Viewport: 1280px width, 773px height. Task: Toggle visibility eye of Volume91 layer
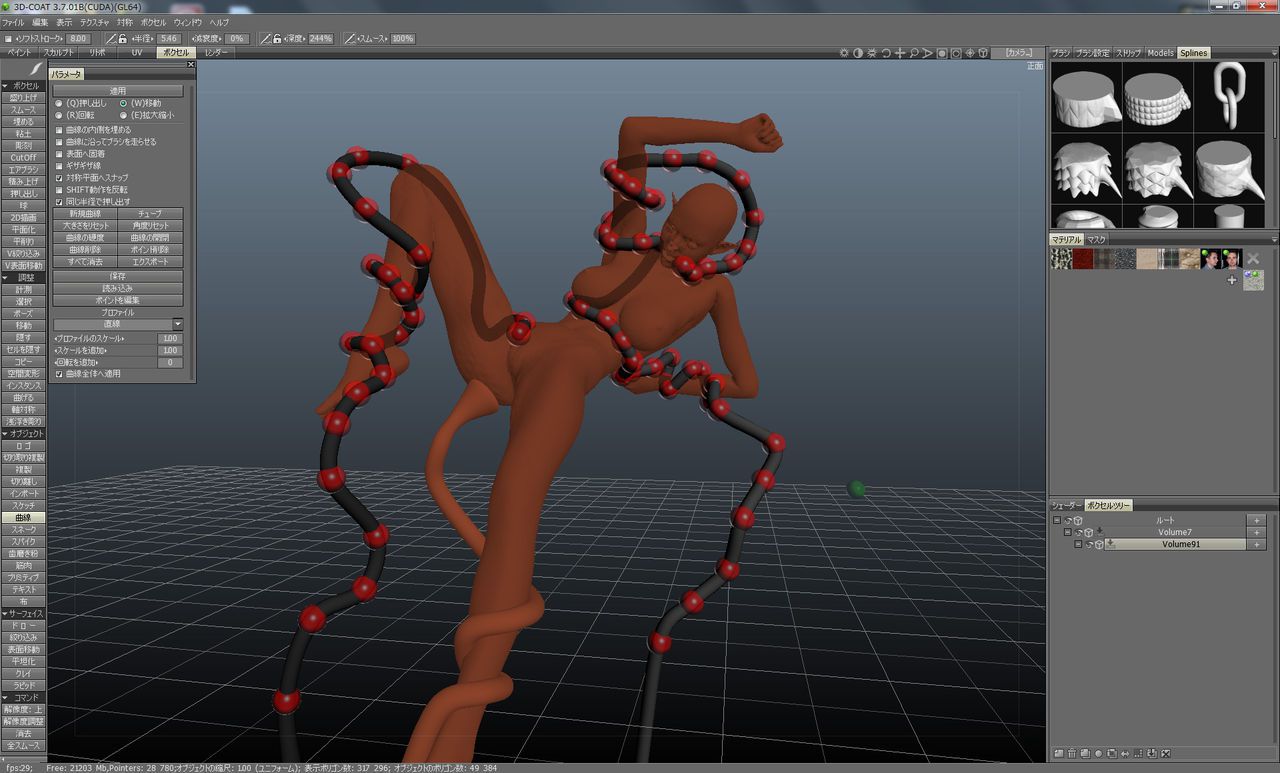coord(1089,544)
